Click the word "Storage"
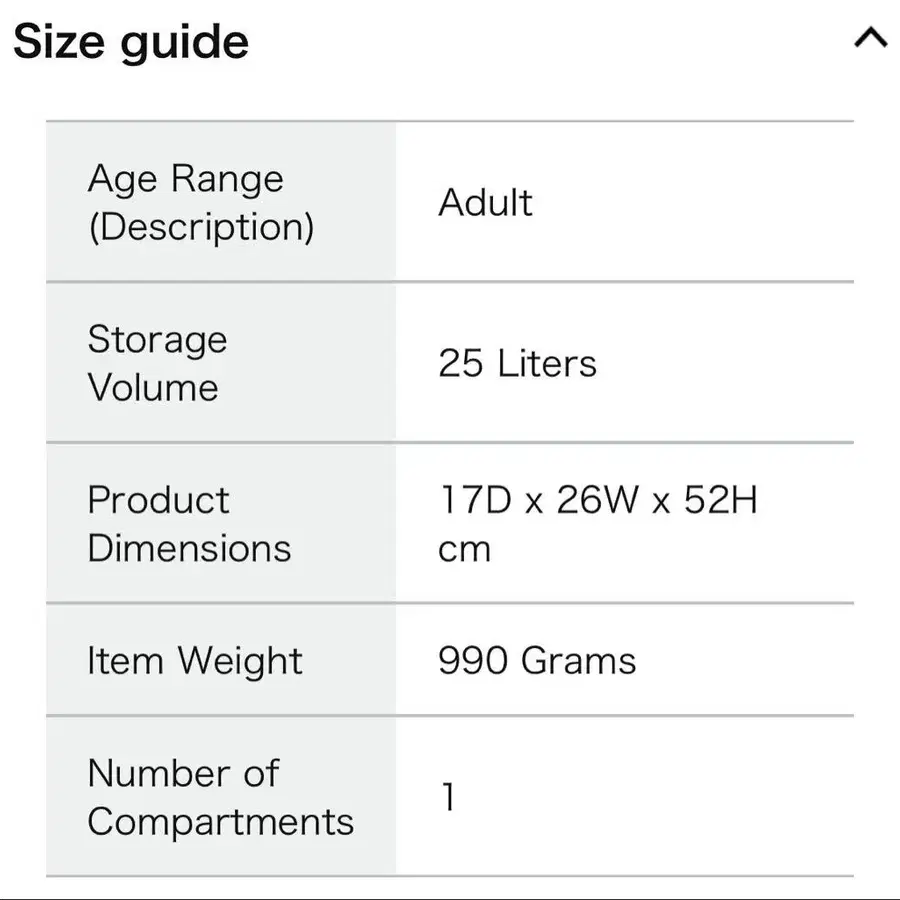This screenshot has width=900, height=900. tap(157, 340)
